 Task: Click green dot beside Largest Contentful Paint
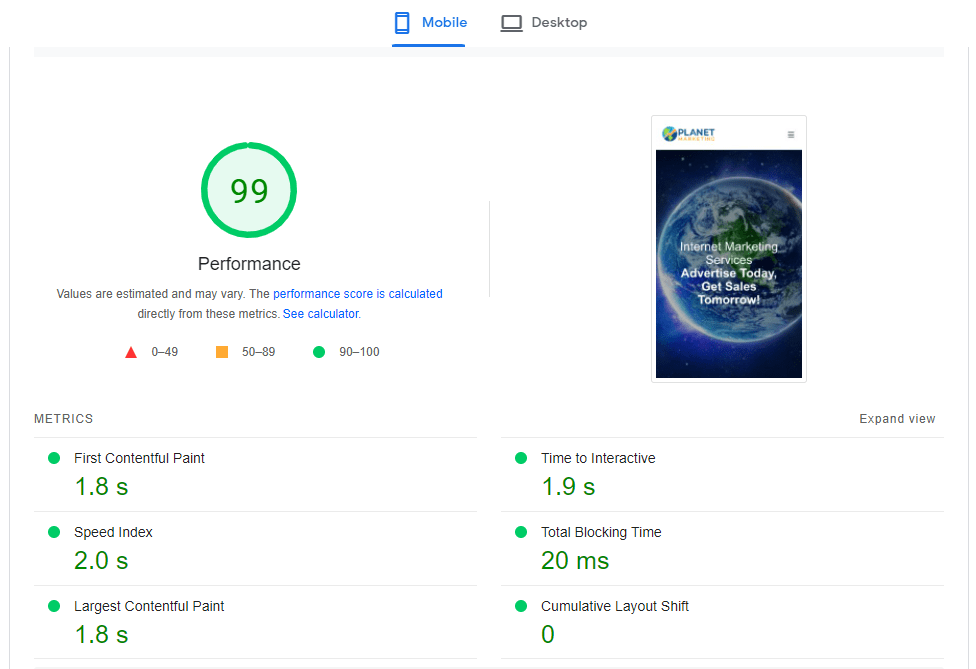click(54, 606)
